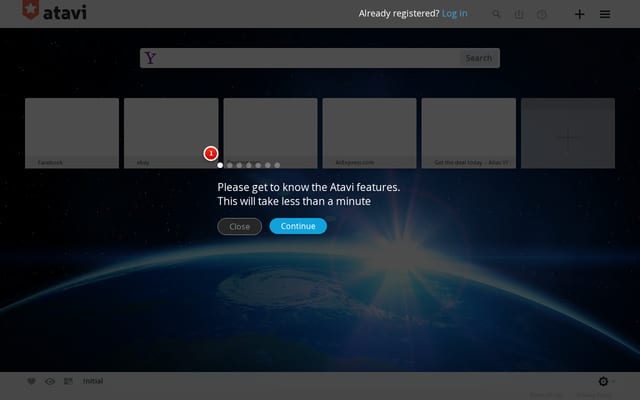Open the gear settings icon
The height and width of the screenshot is (400, 640).
[x=603, y=381]
